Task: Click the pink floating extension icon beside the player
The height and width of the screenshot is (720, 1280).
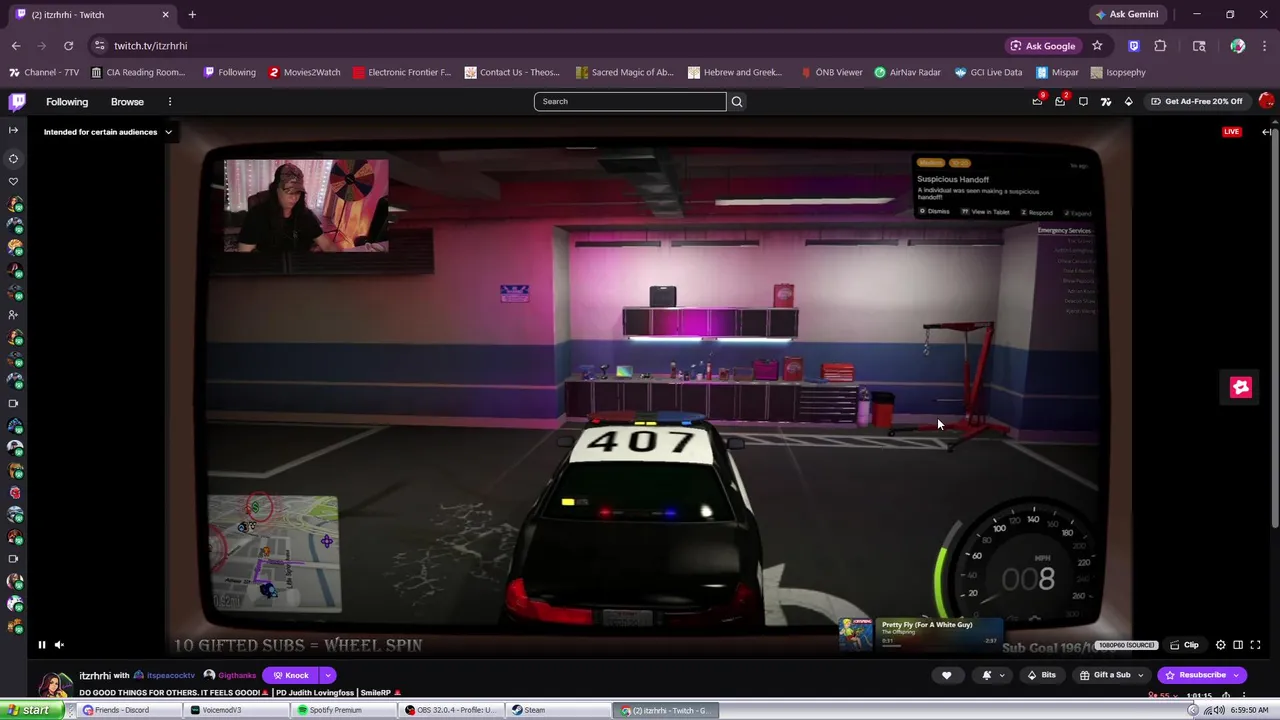Action: [x=1241, y=388]
